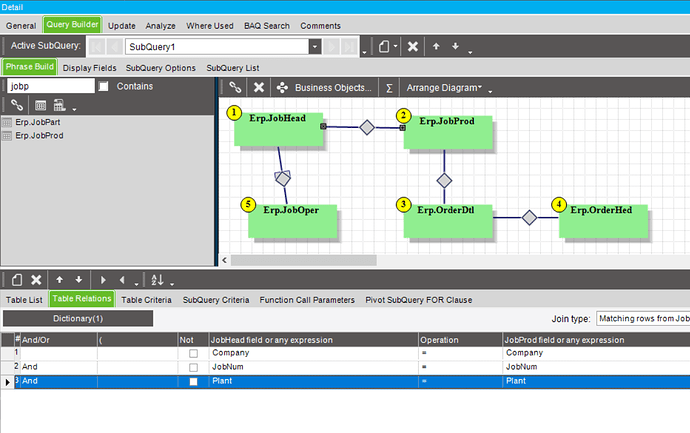This screenshot has width=690, height=433.
Task: Click the new relation icon in lower toolbar
Action: [16, 280]
